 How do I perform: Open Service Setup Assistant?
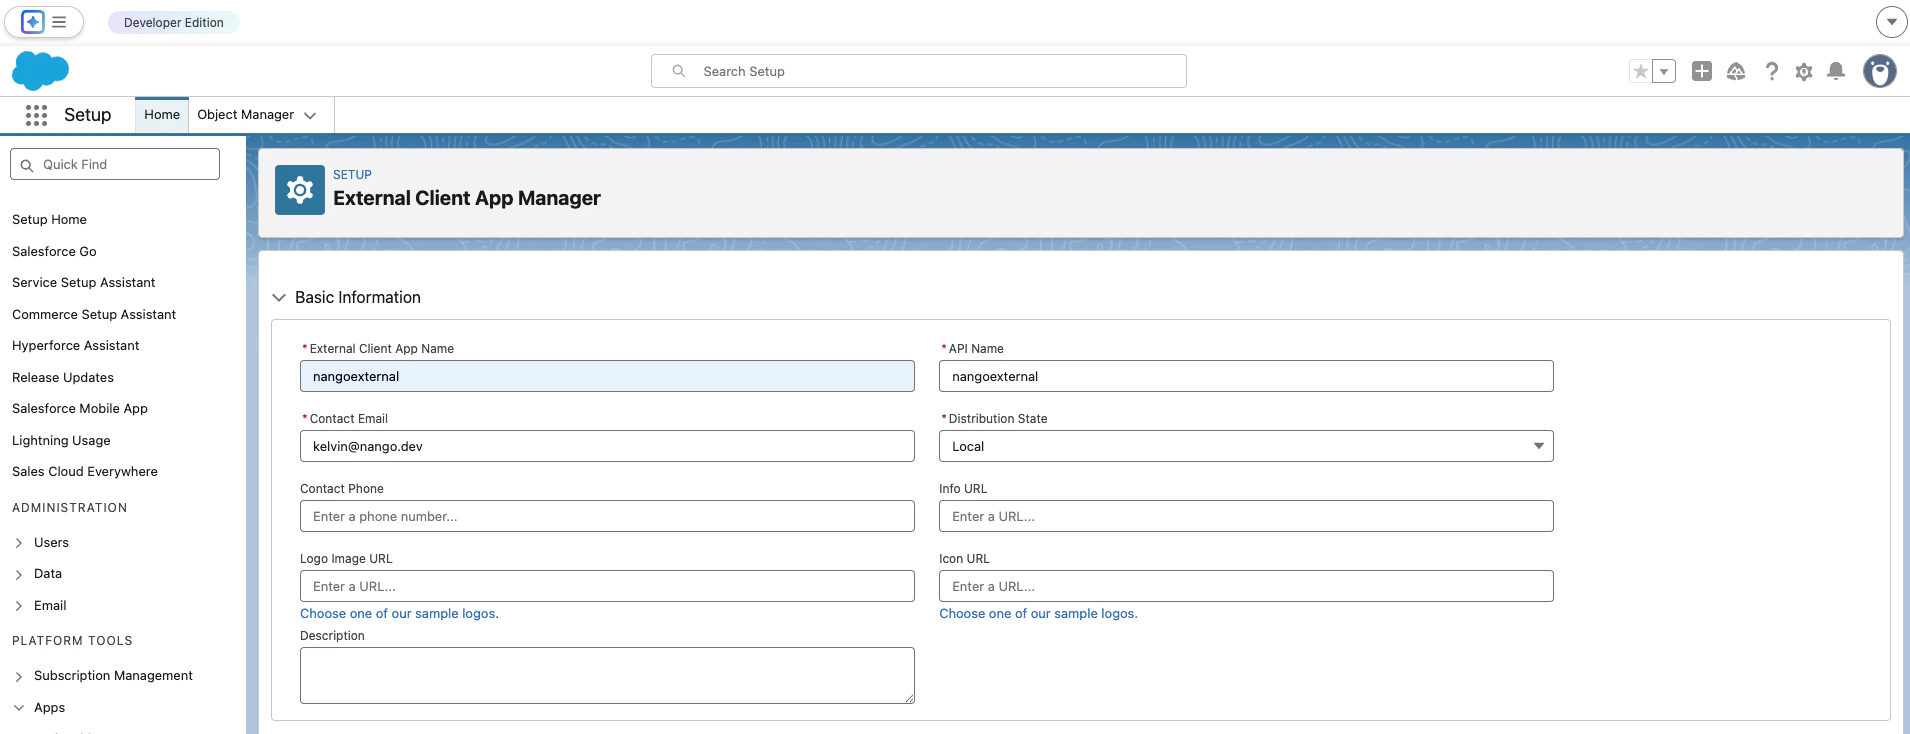(x=84, y=283)
